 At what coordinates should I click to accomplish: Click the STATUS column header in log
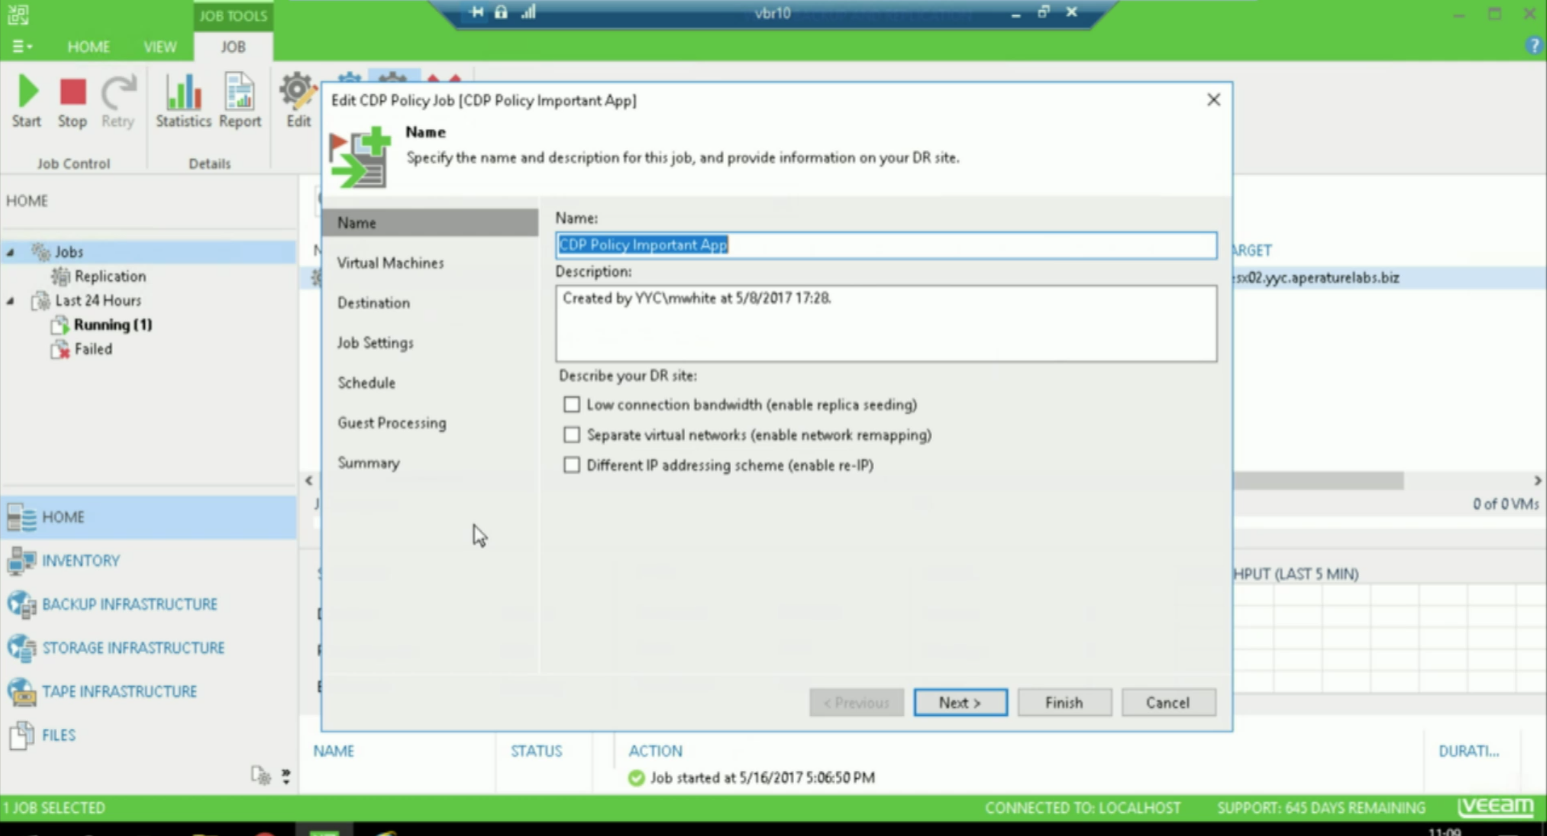(536, 751)
